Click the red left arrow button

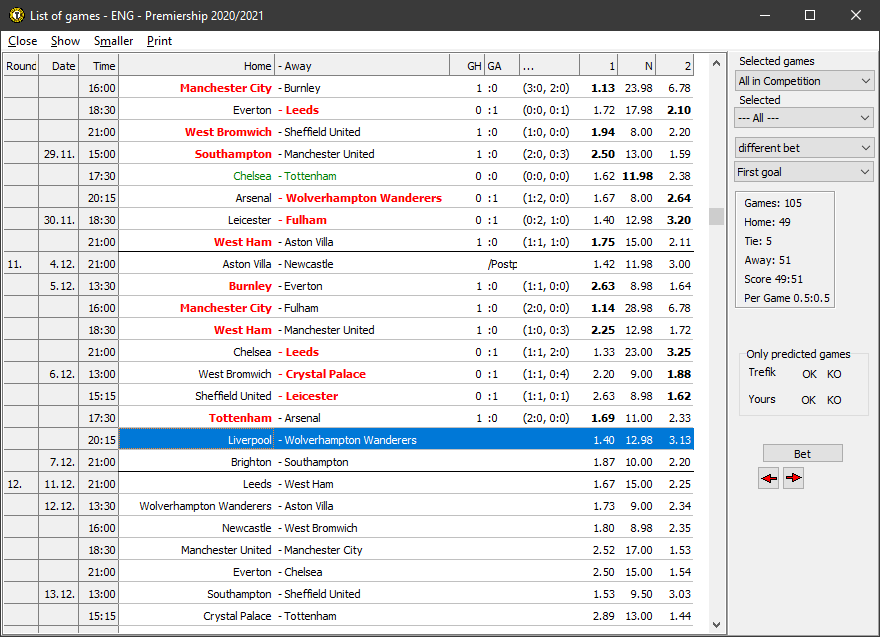[768, 479]
